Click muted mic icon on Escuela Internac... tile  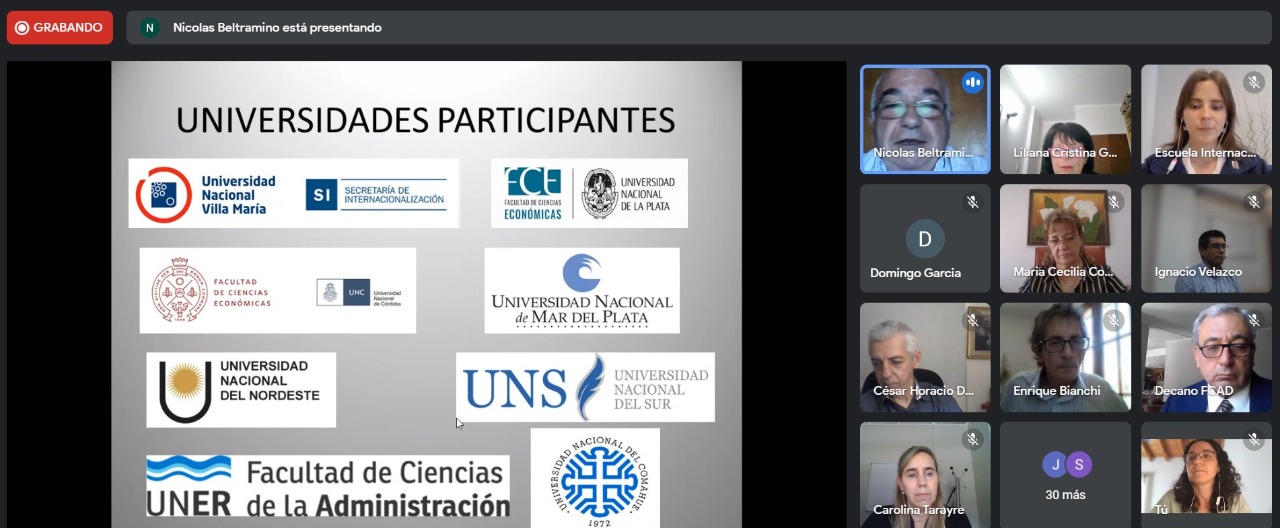[x=1254, y=82]
